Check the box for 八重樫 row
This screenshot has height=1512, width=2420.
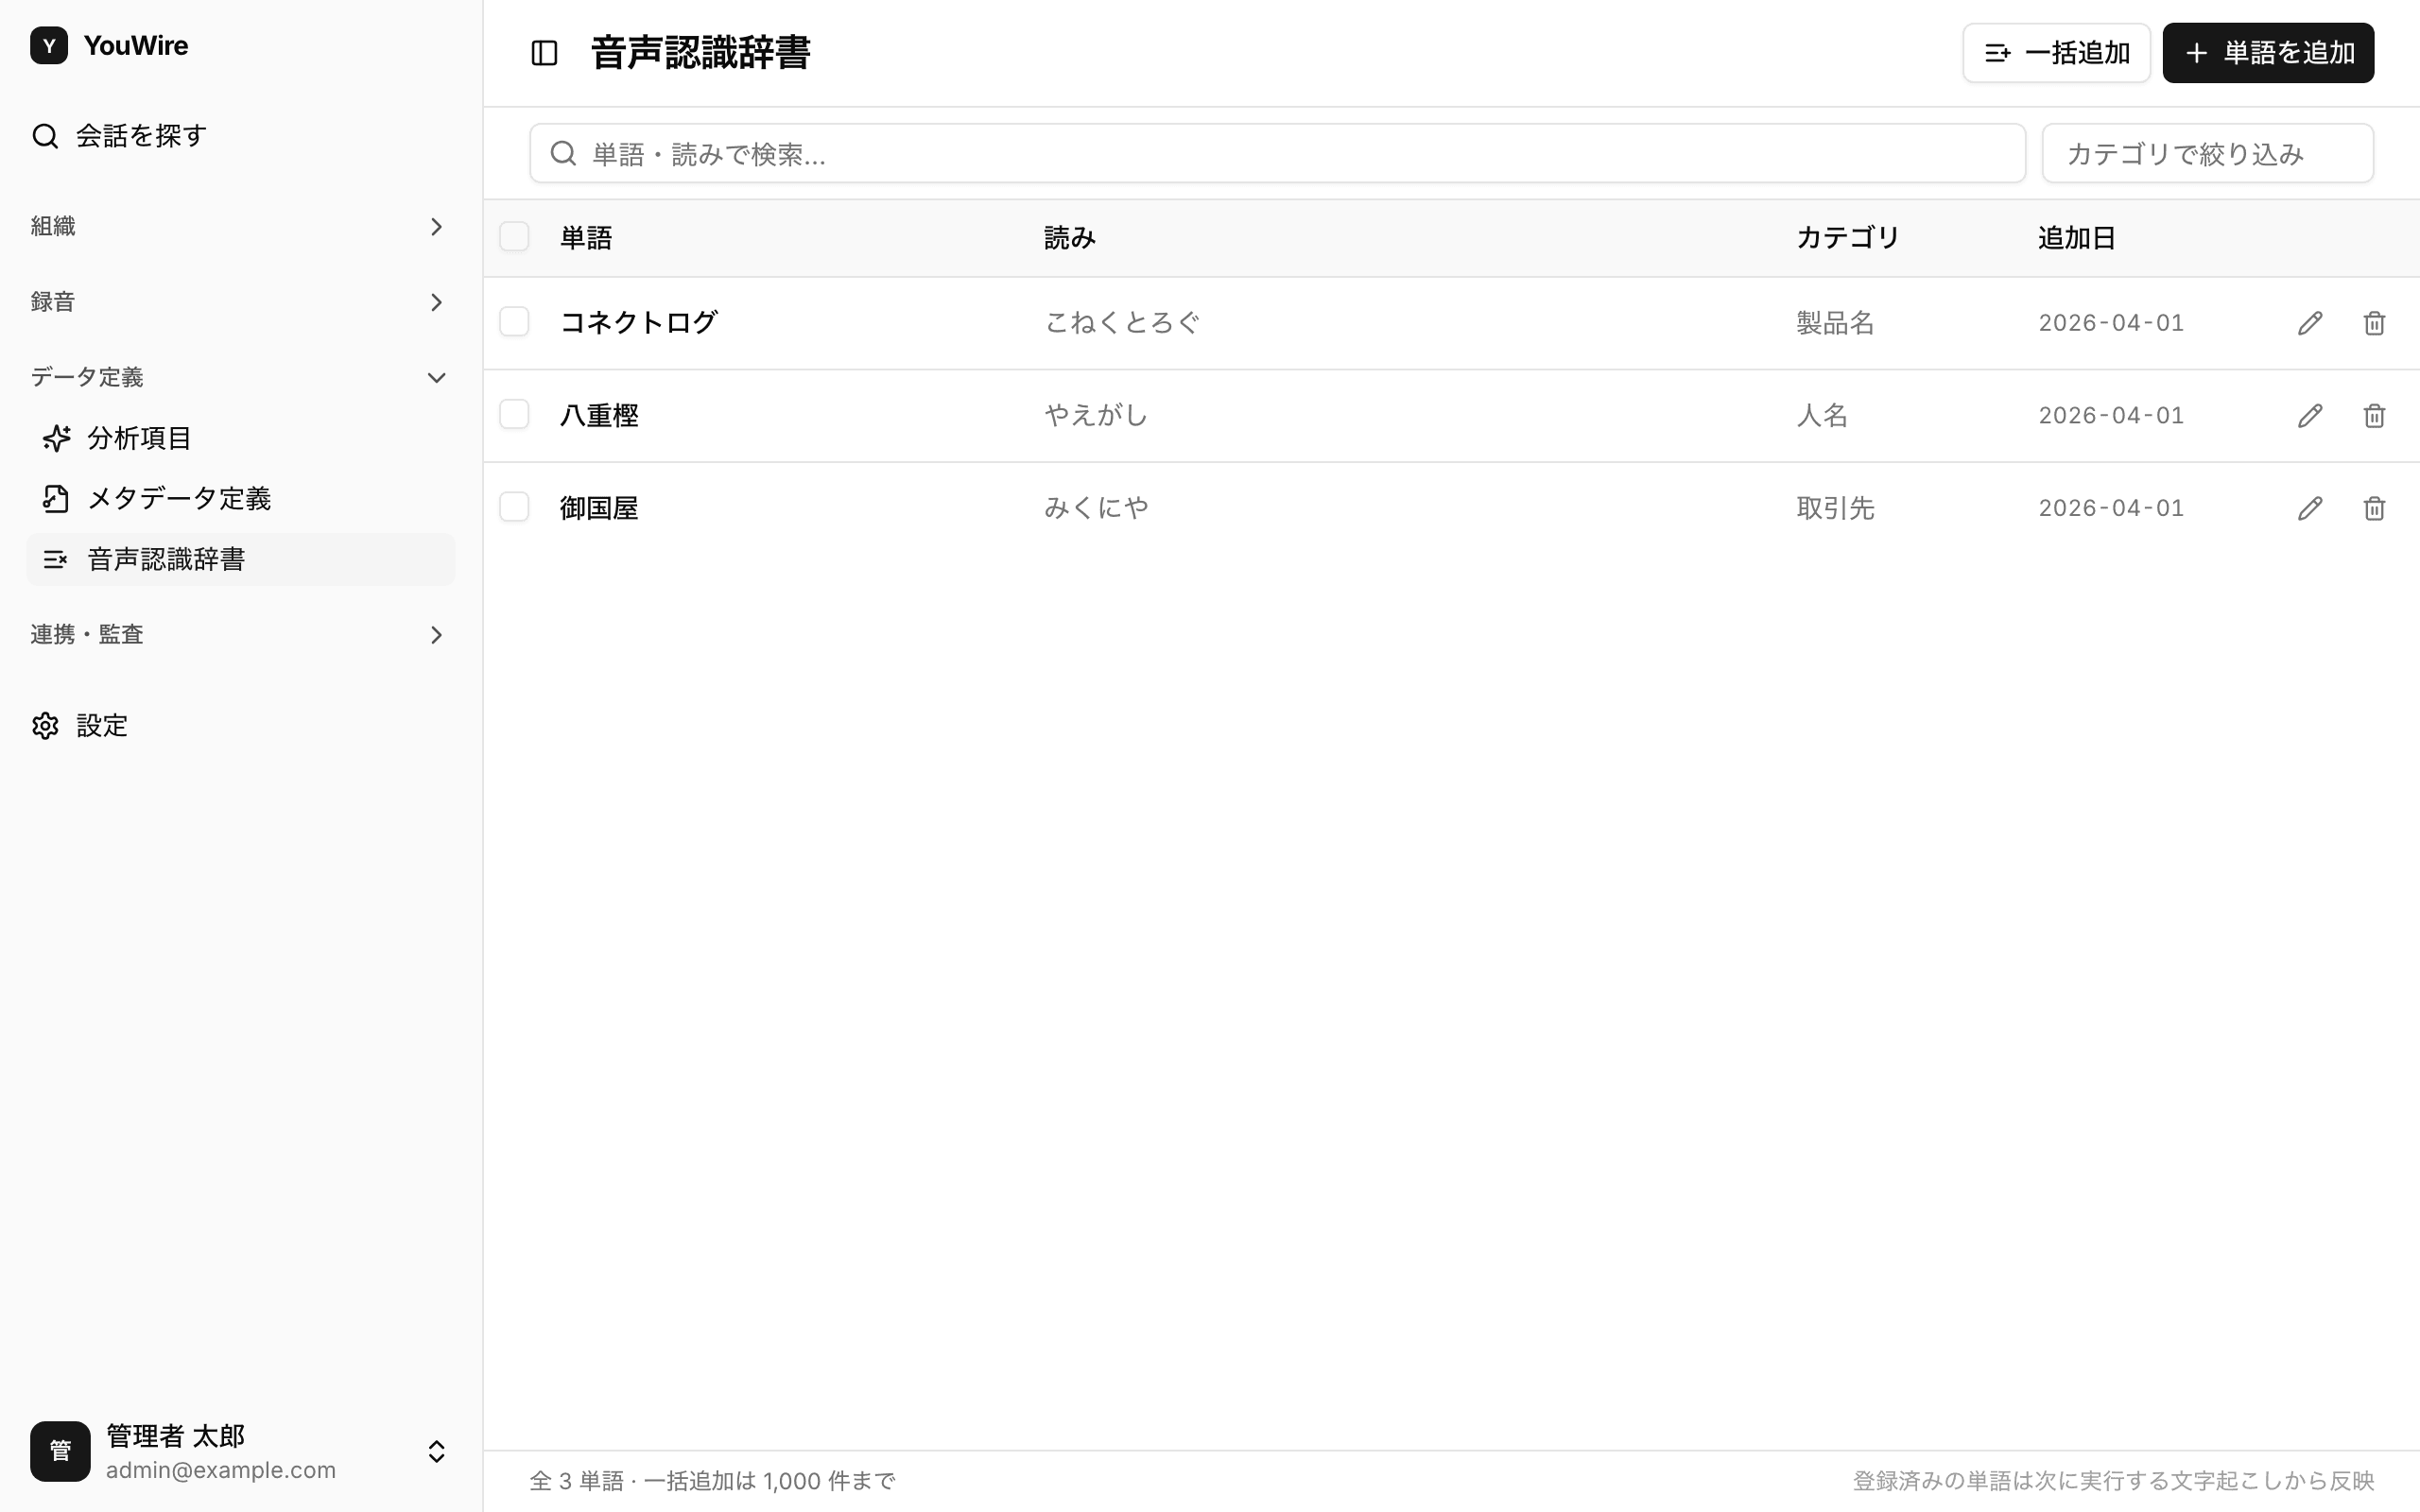click(x=514, y=414)
